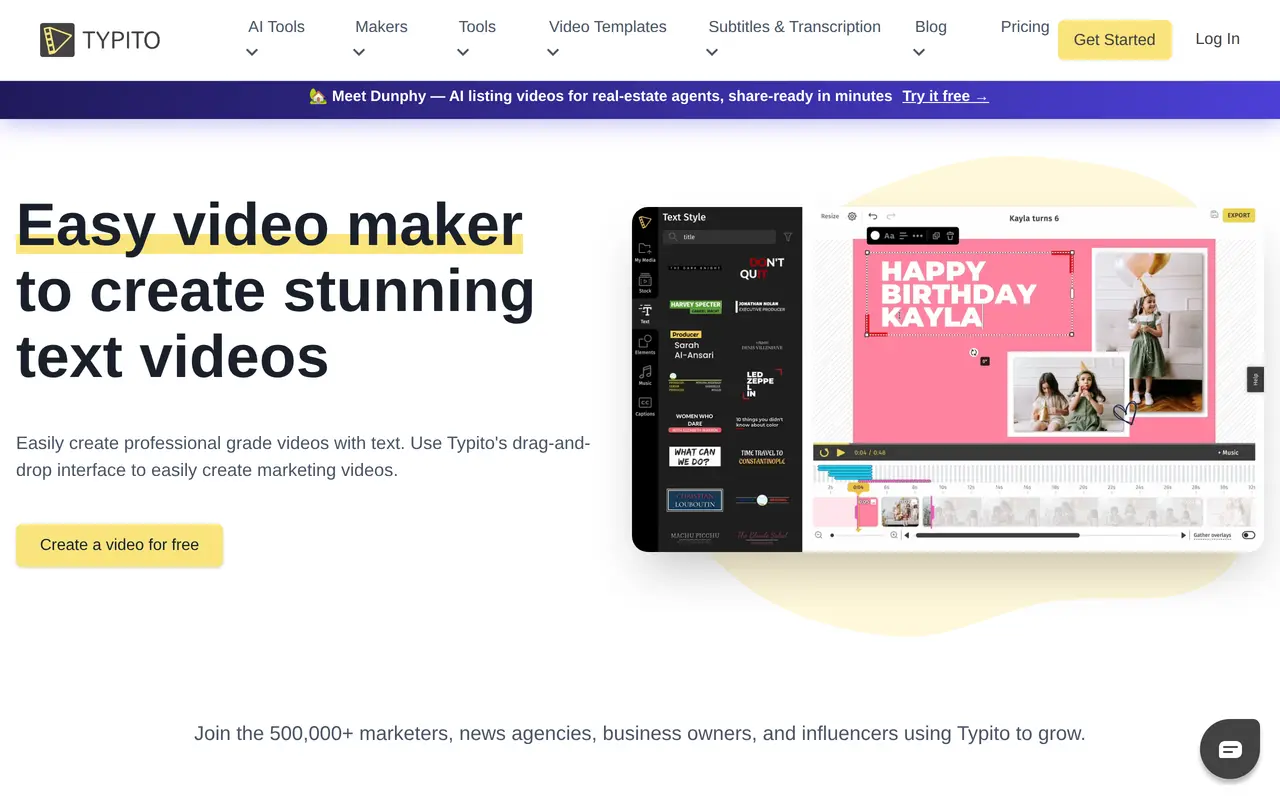Expand the Blog dropdown
This screenshot has height=800, width=1280.
coord(930,39)
